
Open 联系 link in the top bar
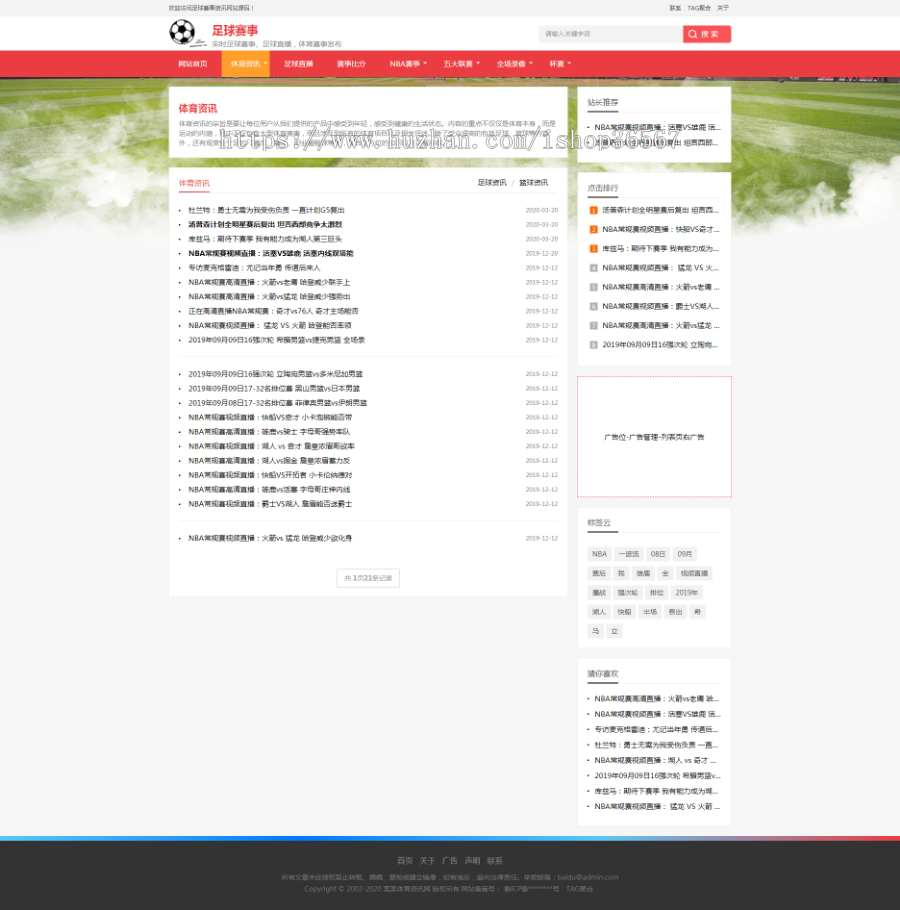click(x=675, y=8)
